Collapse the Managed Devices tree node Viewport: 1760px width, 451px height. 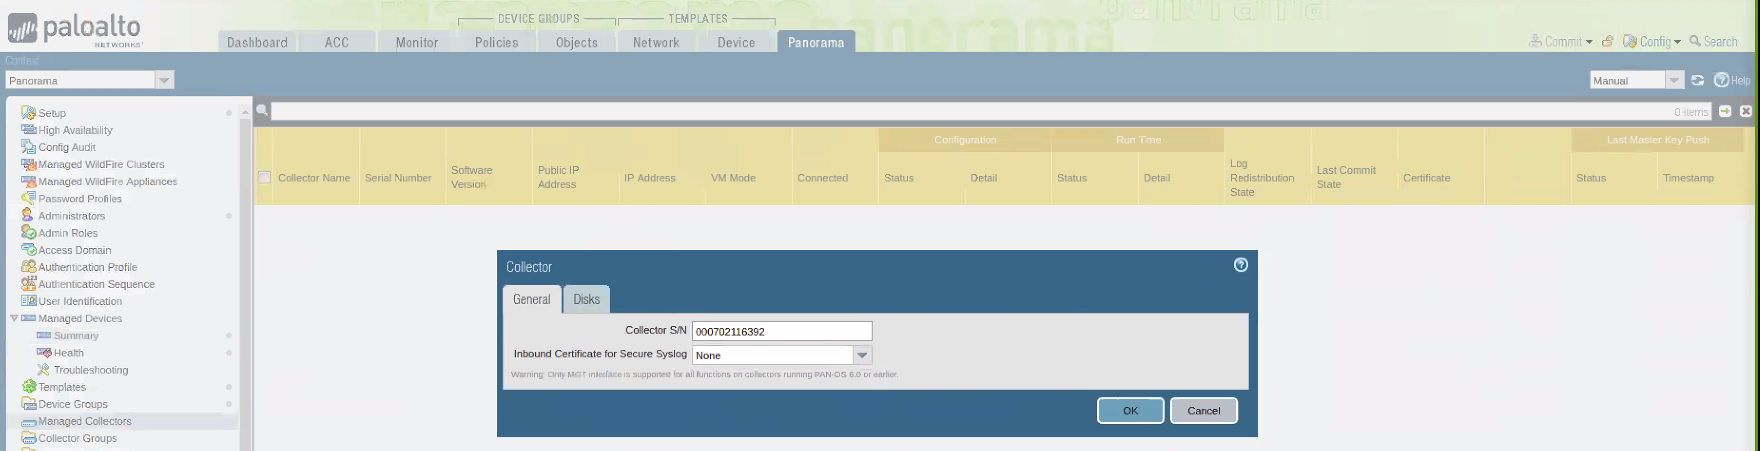tap(14, 318)
